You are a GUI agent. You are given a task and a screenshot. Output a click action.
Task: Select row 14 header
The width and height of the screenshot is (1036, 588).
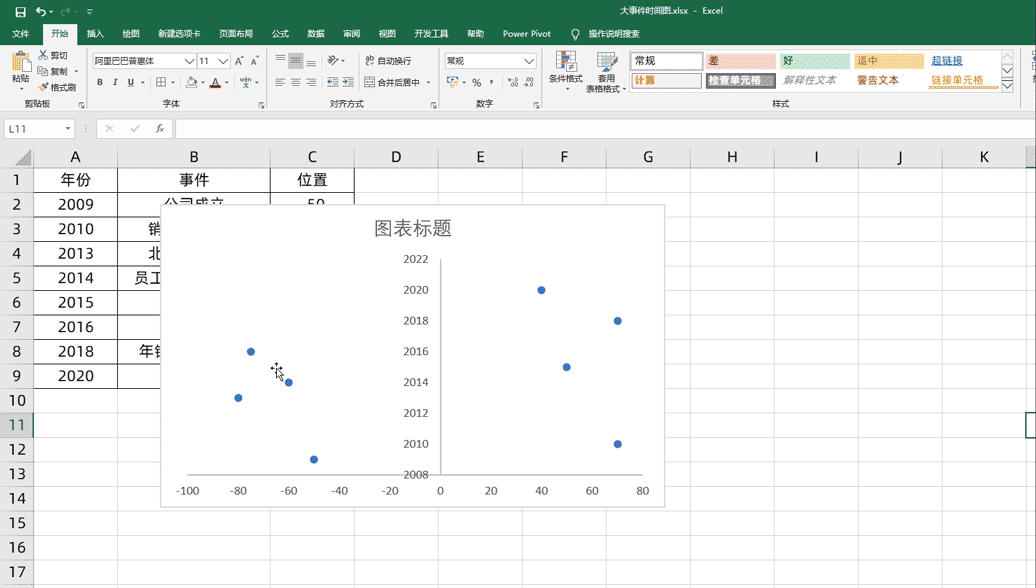17,499
